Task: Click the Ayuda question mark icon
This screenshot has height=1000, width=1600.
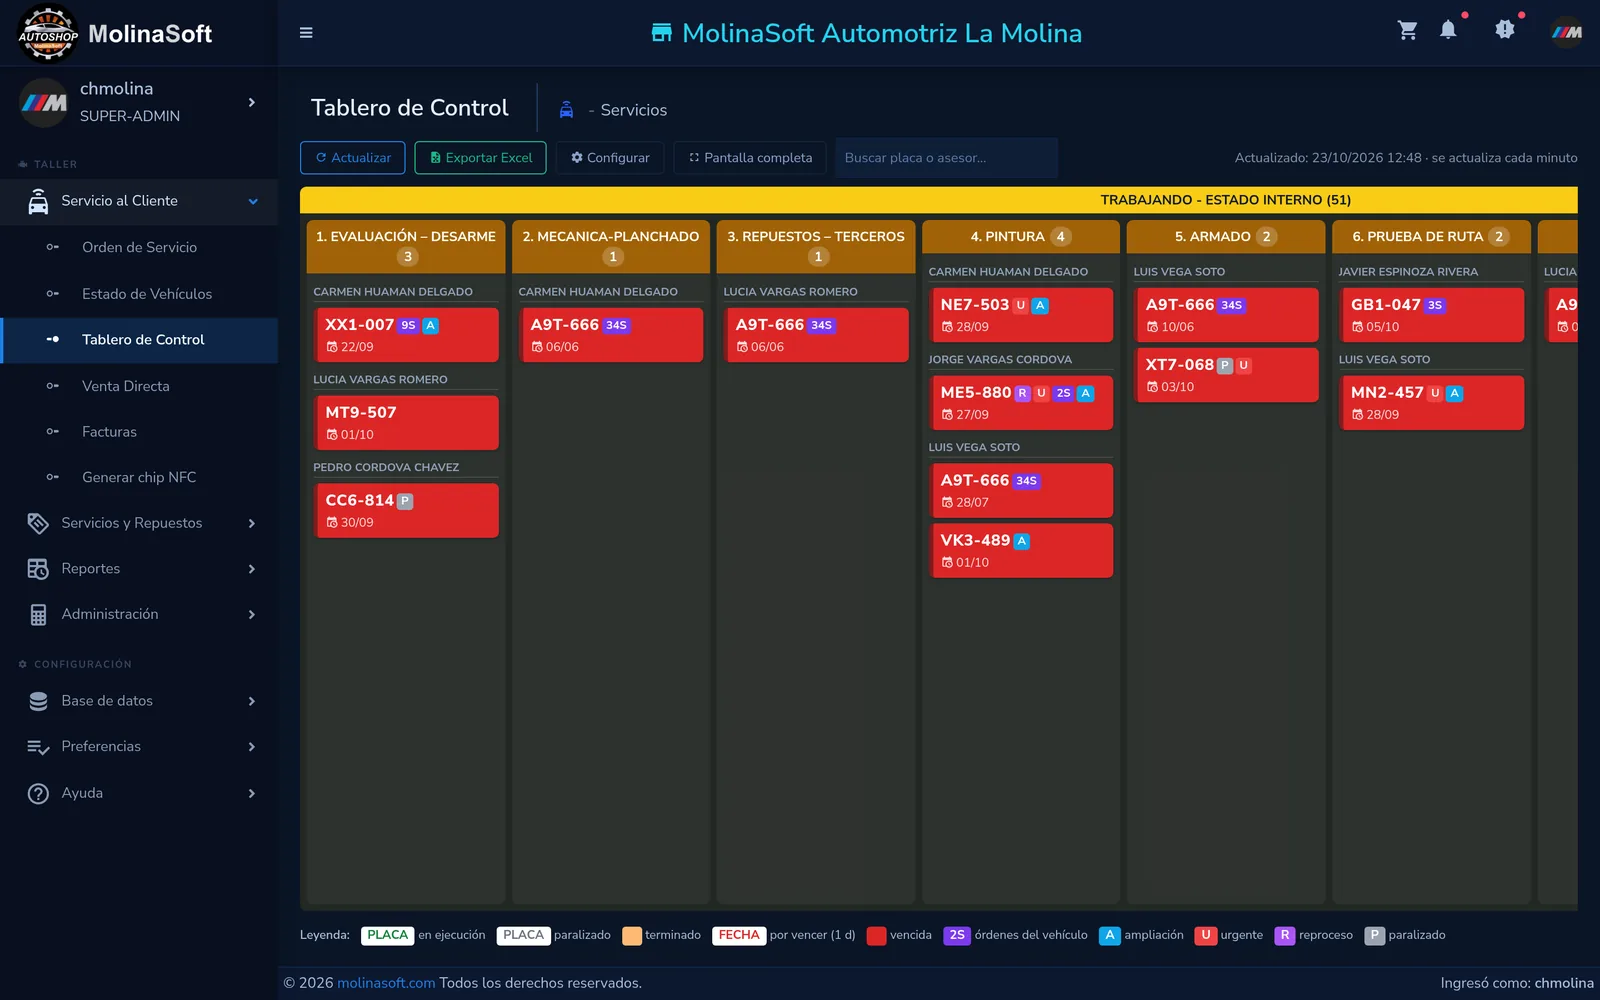Action: (x=38, y=793)
